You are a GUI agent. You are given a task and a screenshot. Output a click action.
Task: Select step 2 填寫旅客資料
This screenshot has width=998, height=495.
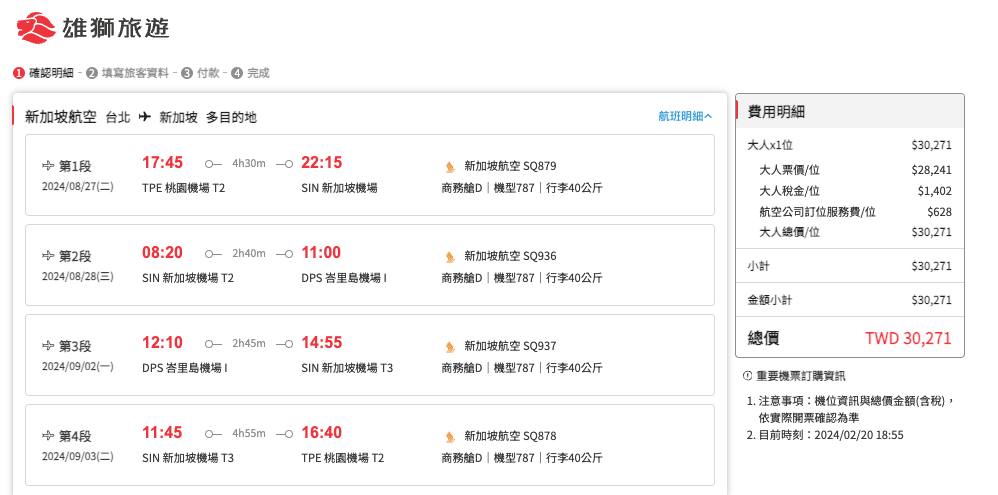point(128,73)
